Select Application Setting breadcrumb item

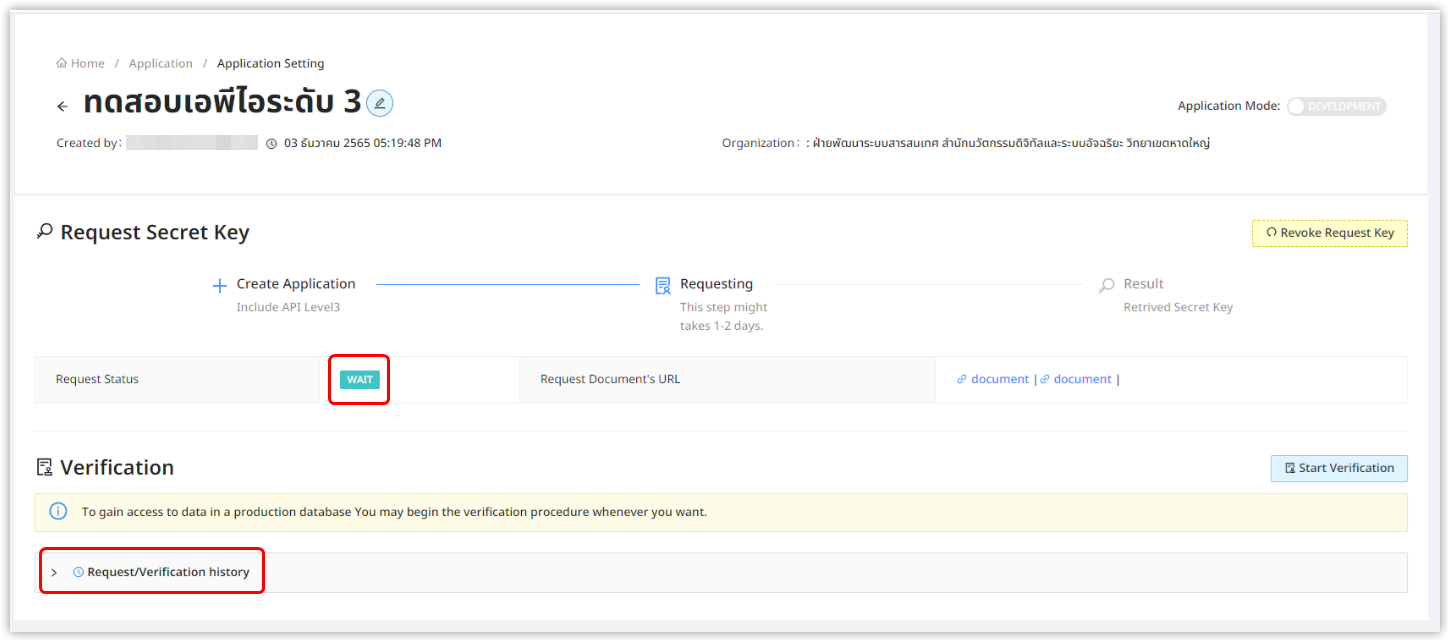270,64
